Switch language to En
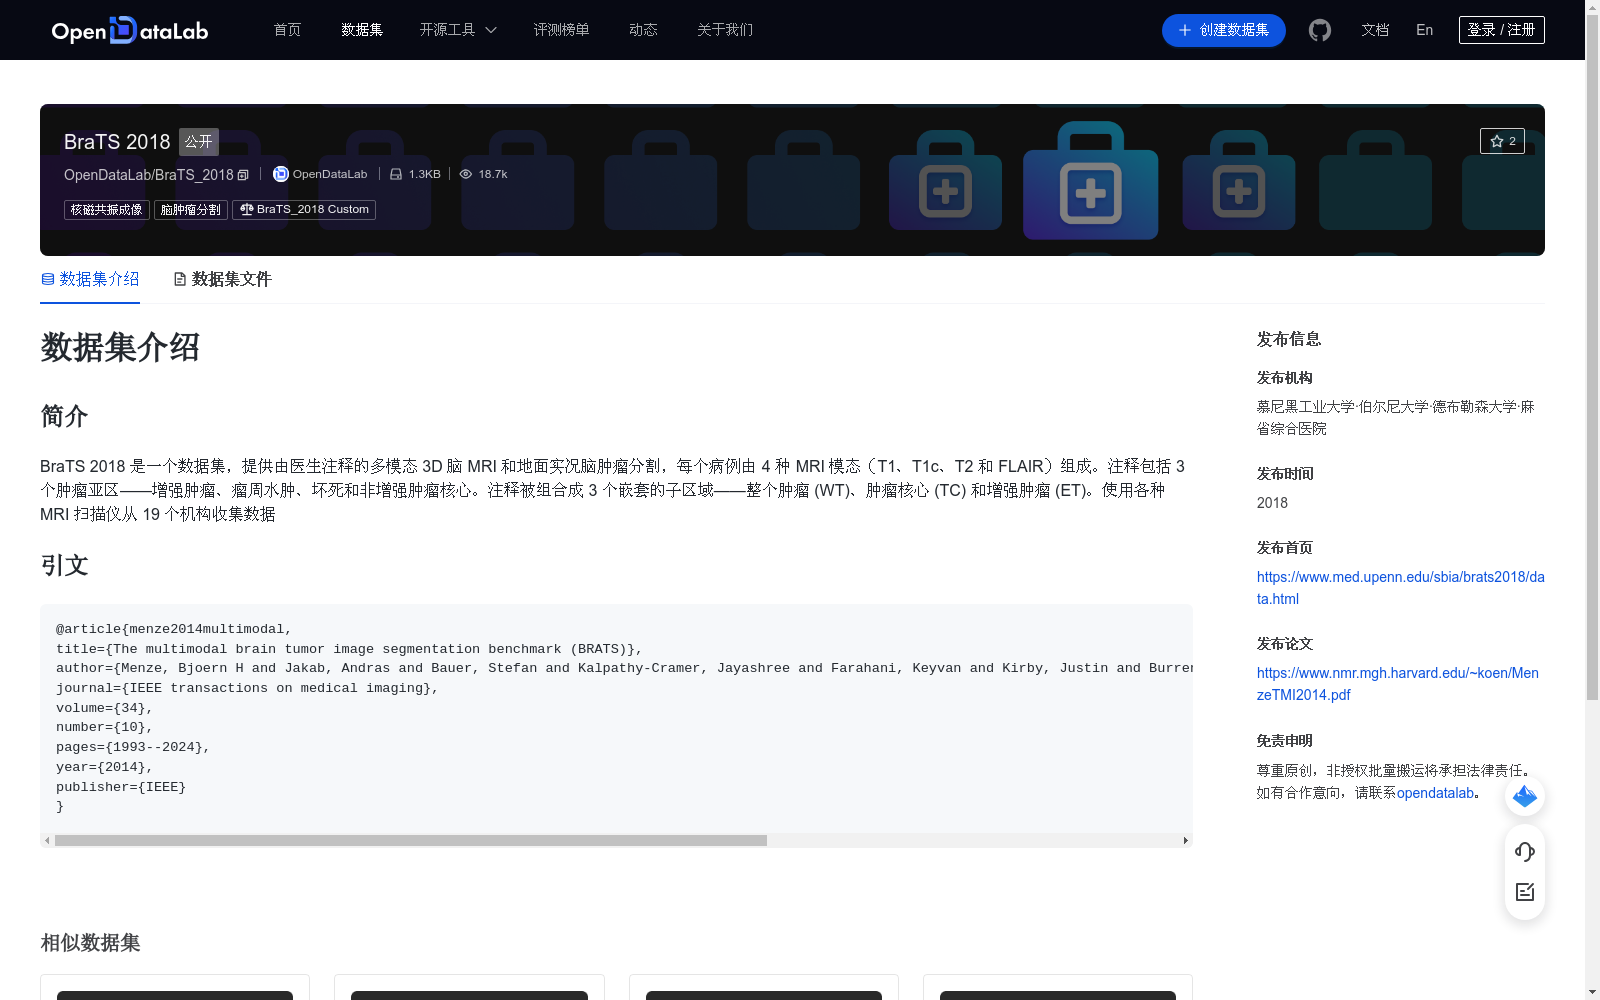The width and height of the screenshot is (1600, 1000). pos(1425,30)
